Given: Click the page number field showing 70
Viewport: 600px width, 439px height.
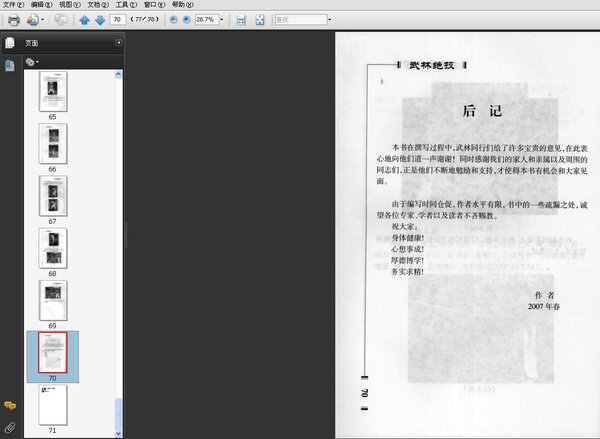Looking at the screenshot, I should (117, 20).
